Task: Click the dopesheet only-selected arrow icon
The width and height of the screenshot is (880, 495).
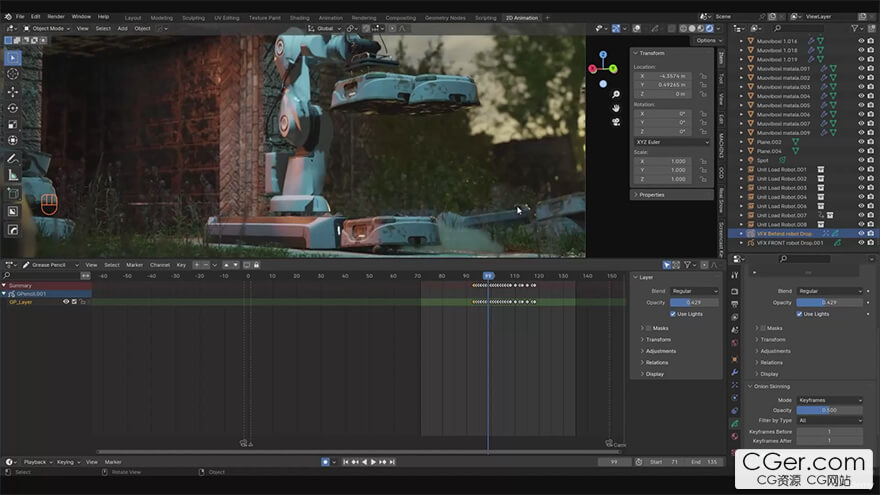Action: pos(666,265)
